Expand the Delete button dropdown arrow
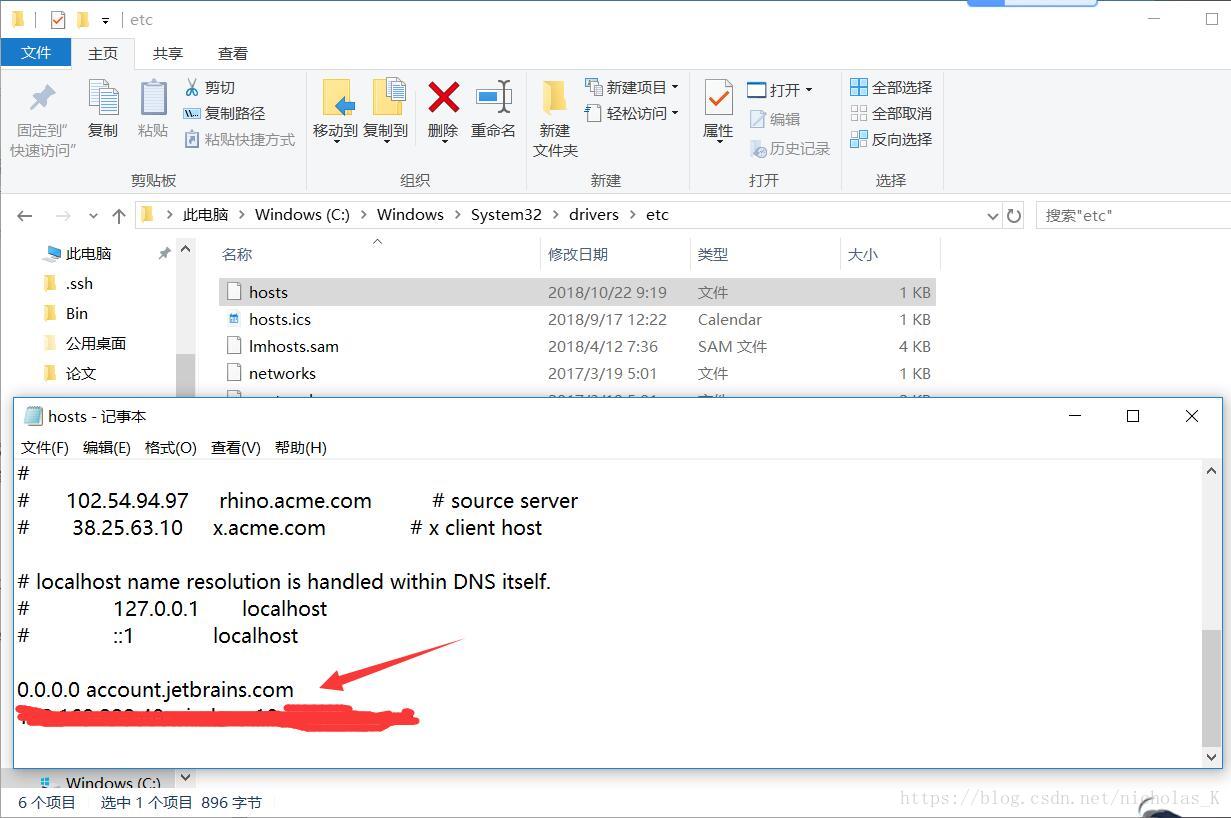1231x818 pixels. click(443, 142)
